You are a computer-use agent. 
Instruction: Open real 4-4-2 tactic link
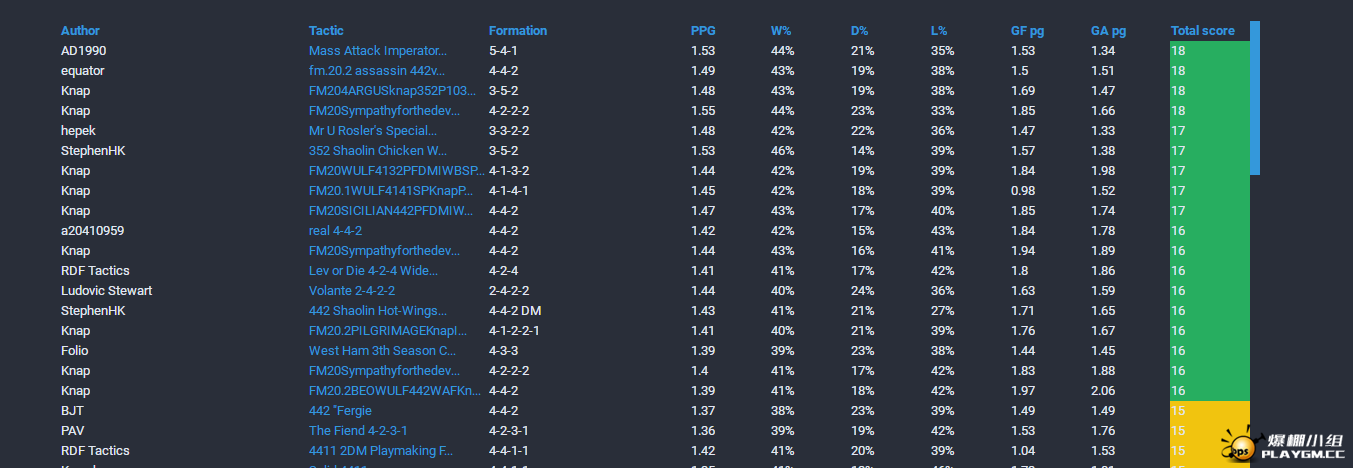[335, 231]
